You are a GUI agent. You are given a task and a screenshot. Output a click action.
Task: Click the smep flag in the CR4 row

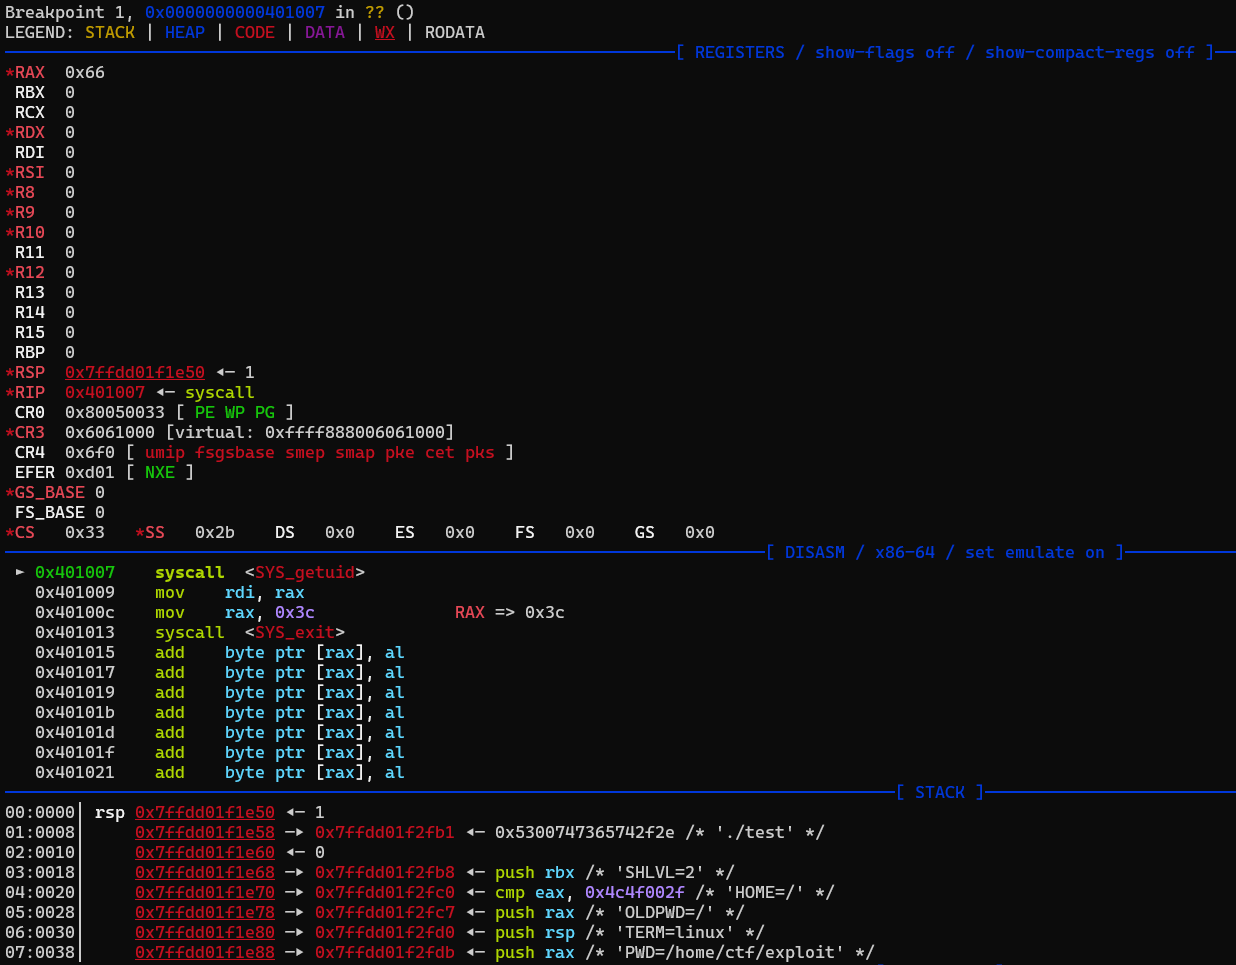pyautogui.click(x=304, y=452)
